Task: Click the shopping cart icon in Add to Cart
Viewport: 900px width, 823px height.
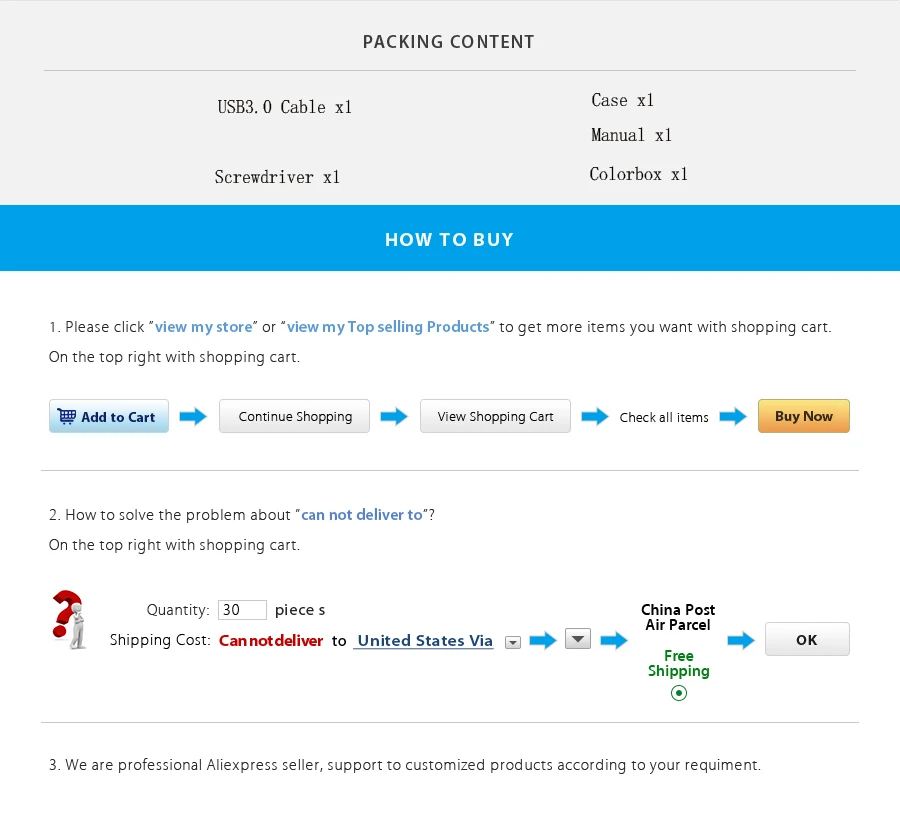Action: click(x=67, y=416)
